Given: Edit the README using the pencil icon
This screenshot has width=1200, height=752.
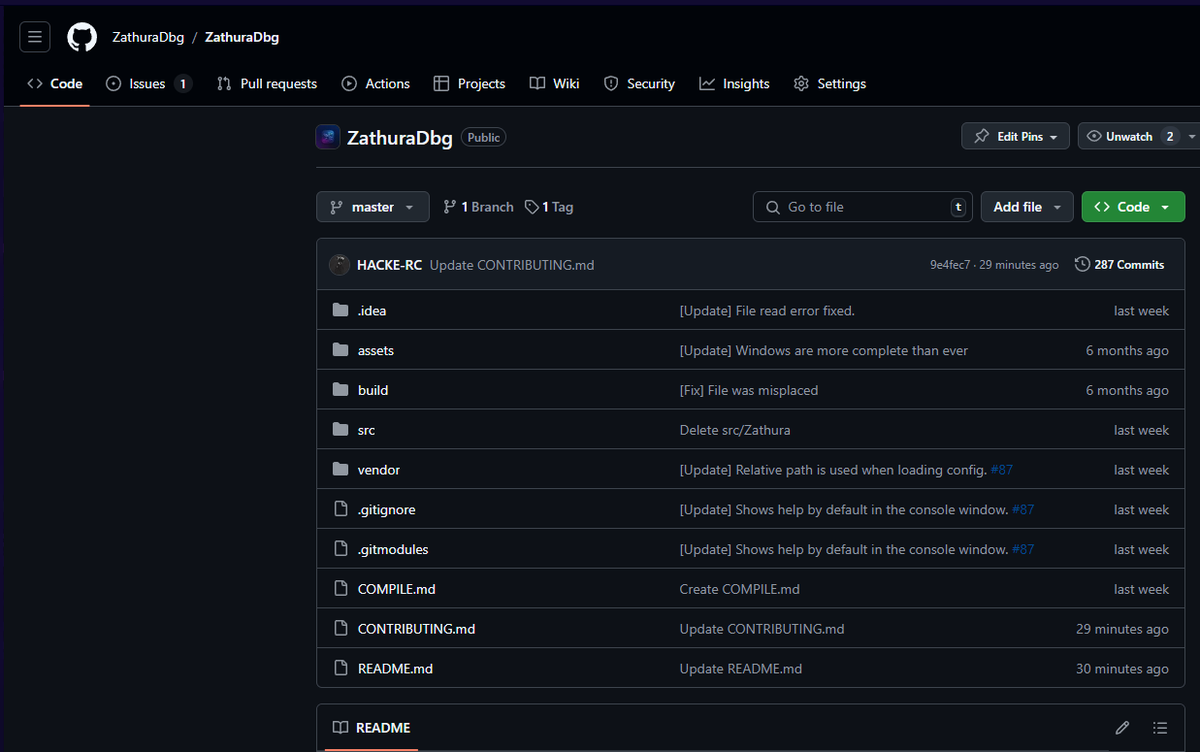Looking at the screenshot, I should tap(1122, 727).
